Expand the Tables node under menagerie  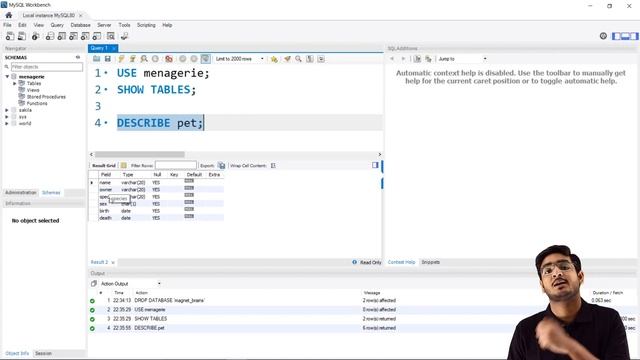pyautogui.click(x=15, y=83)
